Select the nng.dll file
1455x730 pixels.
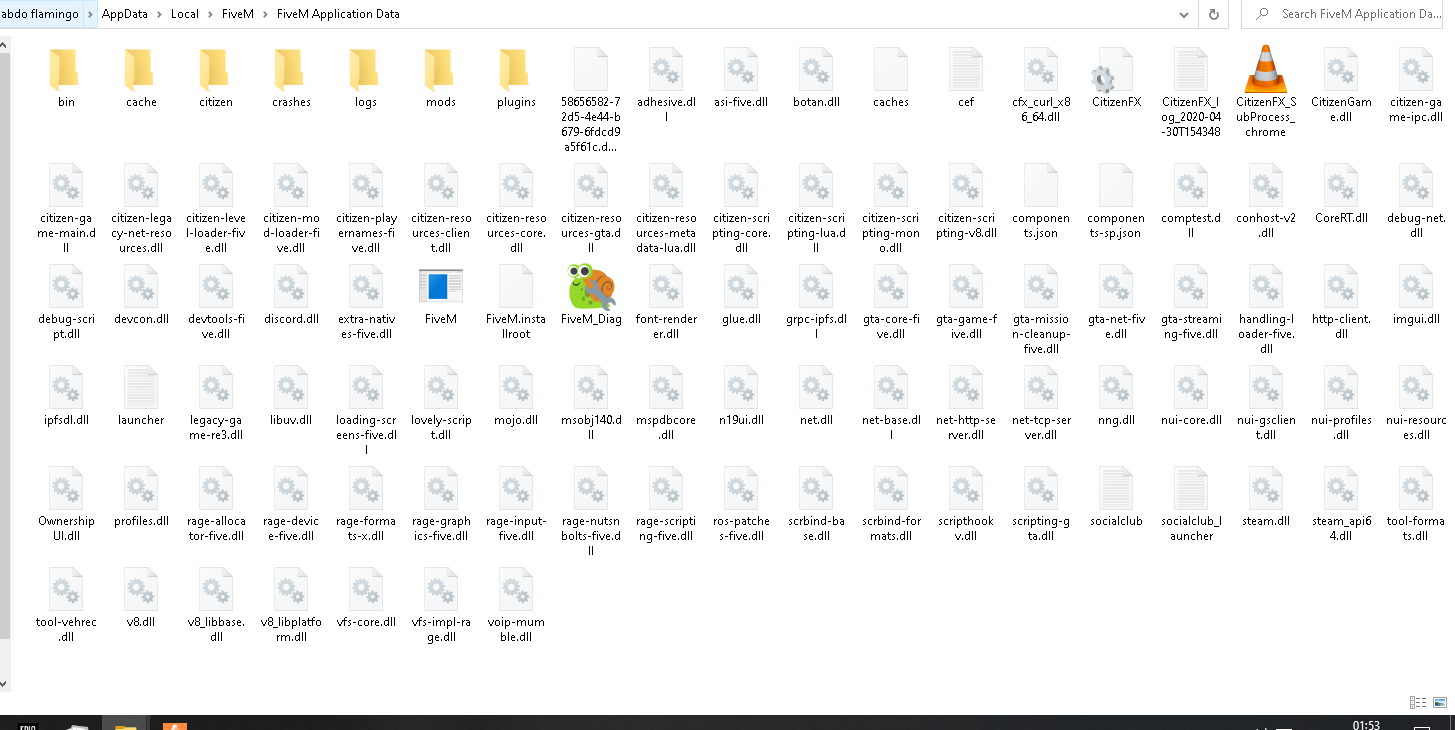[1116, 396]
